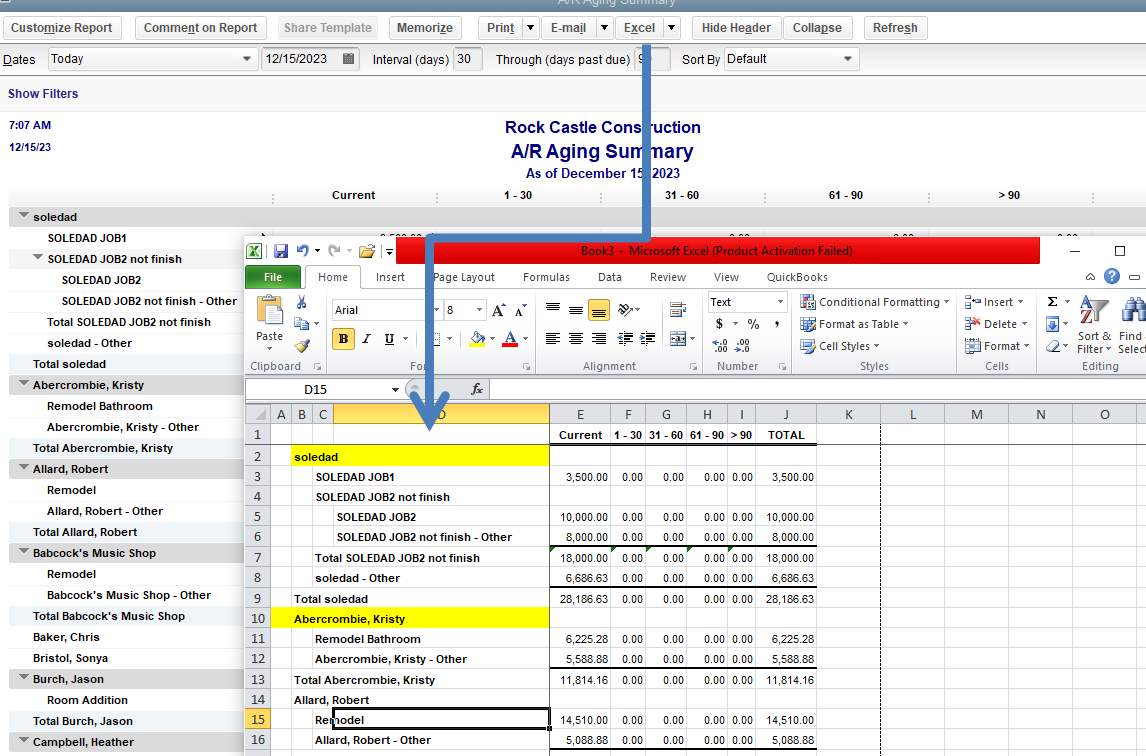Toggle Italic formatting in Excel

pyautogui.click(x=366, y=339)
